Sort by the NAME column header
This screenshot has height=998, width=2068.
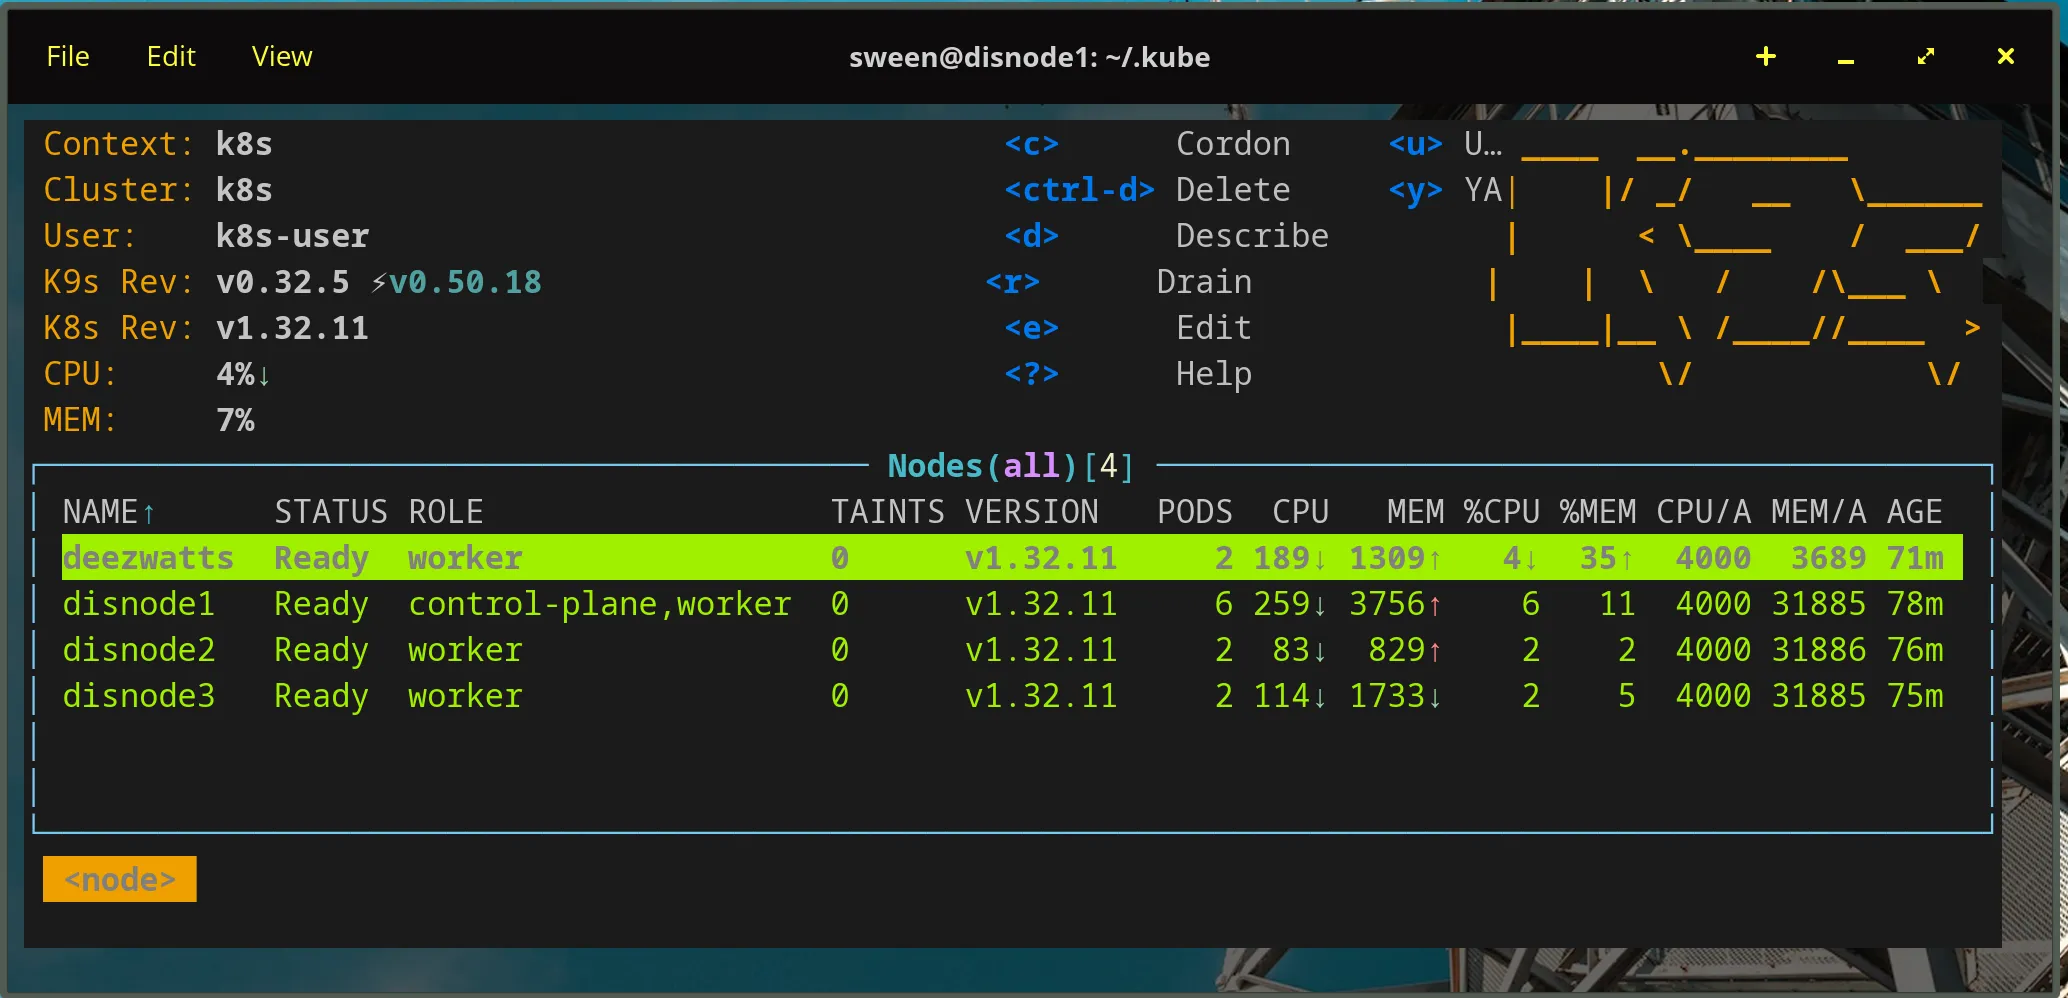point(100,512)
